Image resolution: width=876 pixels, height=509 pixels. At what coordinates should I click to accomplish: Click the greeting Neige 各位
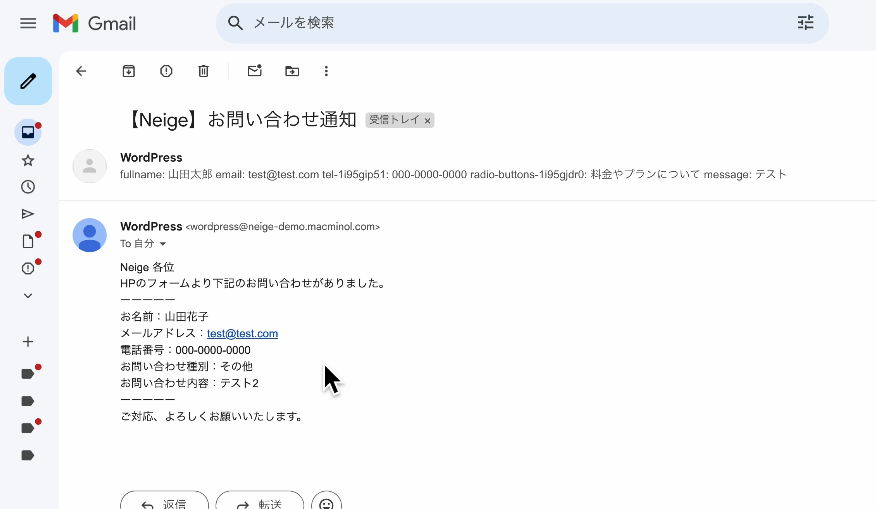click(x=147, y=267)
